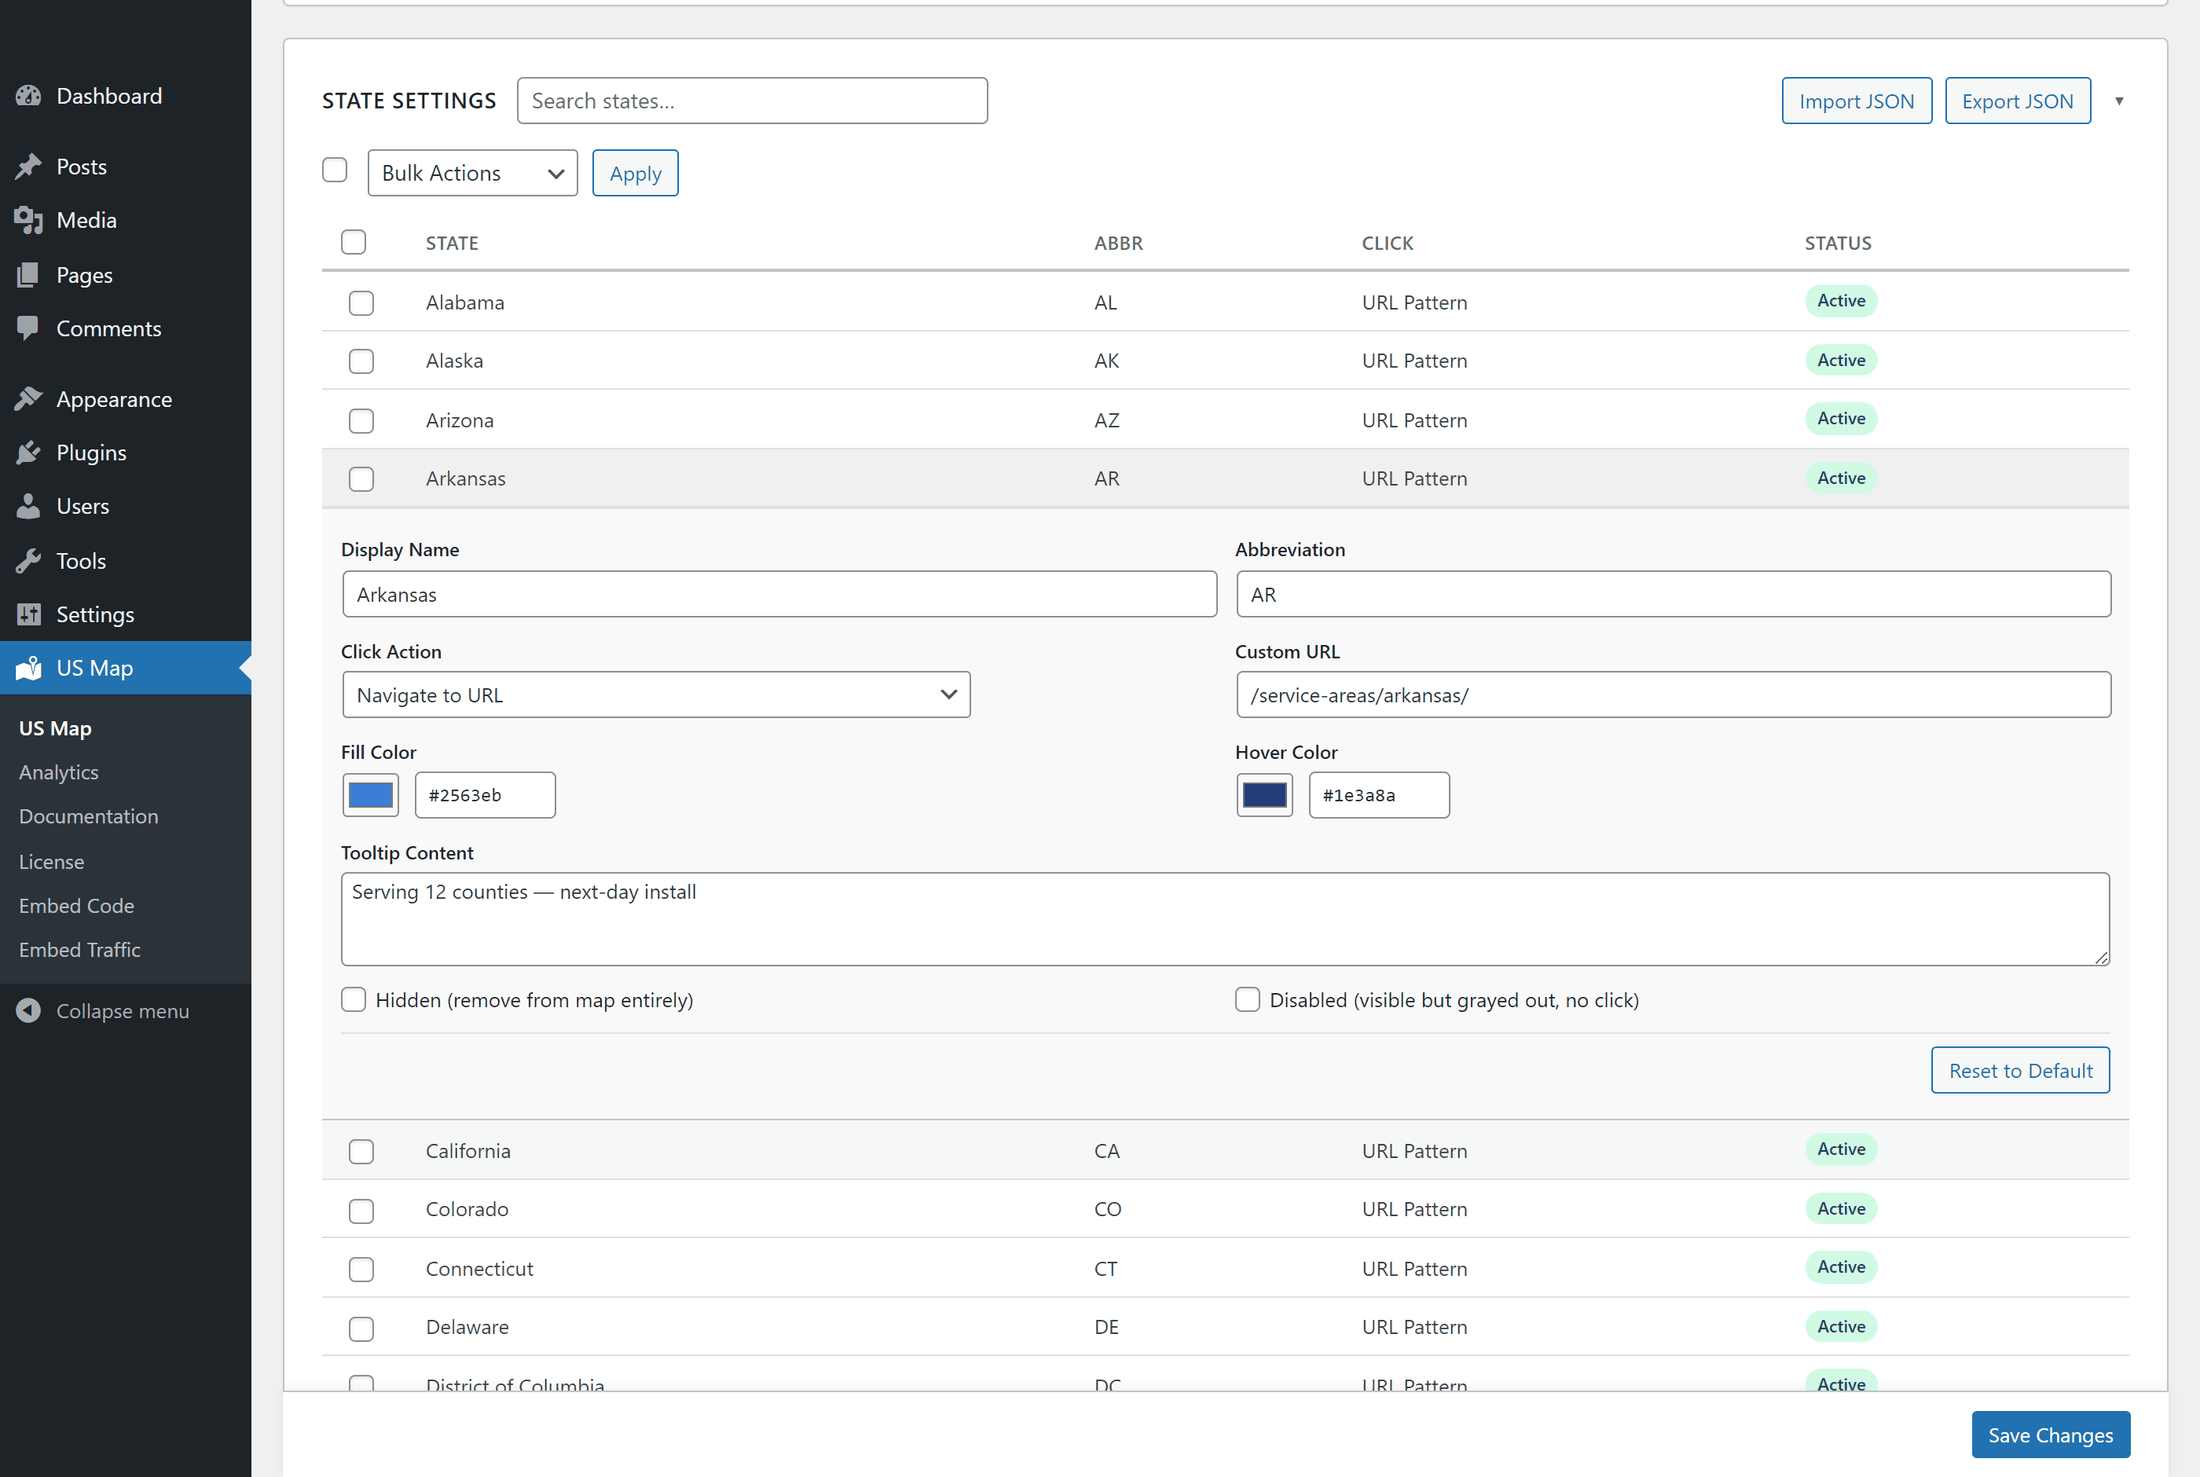The width and height of the screenshot is (2200, 1477).
Task: Collapse State Settings panel with triangle toggle
Action: click(x=2119, y=101)
